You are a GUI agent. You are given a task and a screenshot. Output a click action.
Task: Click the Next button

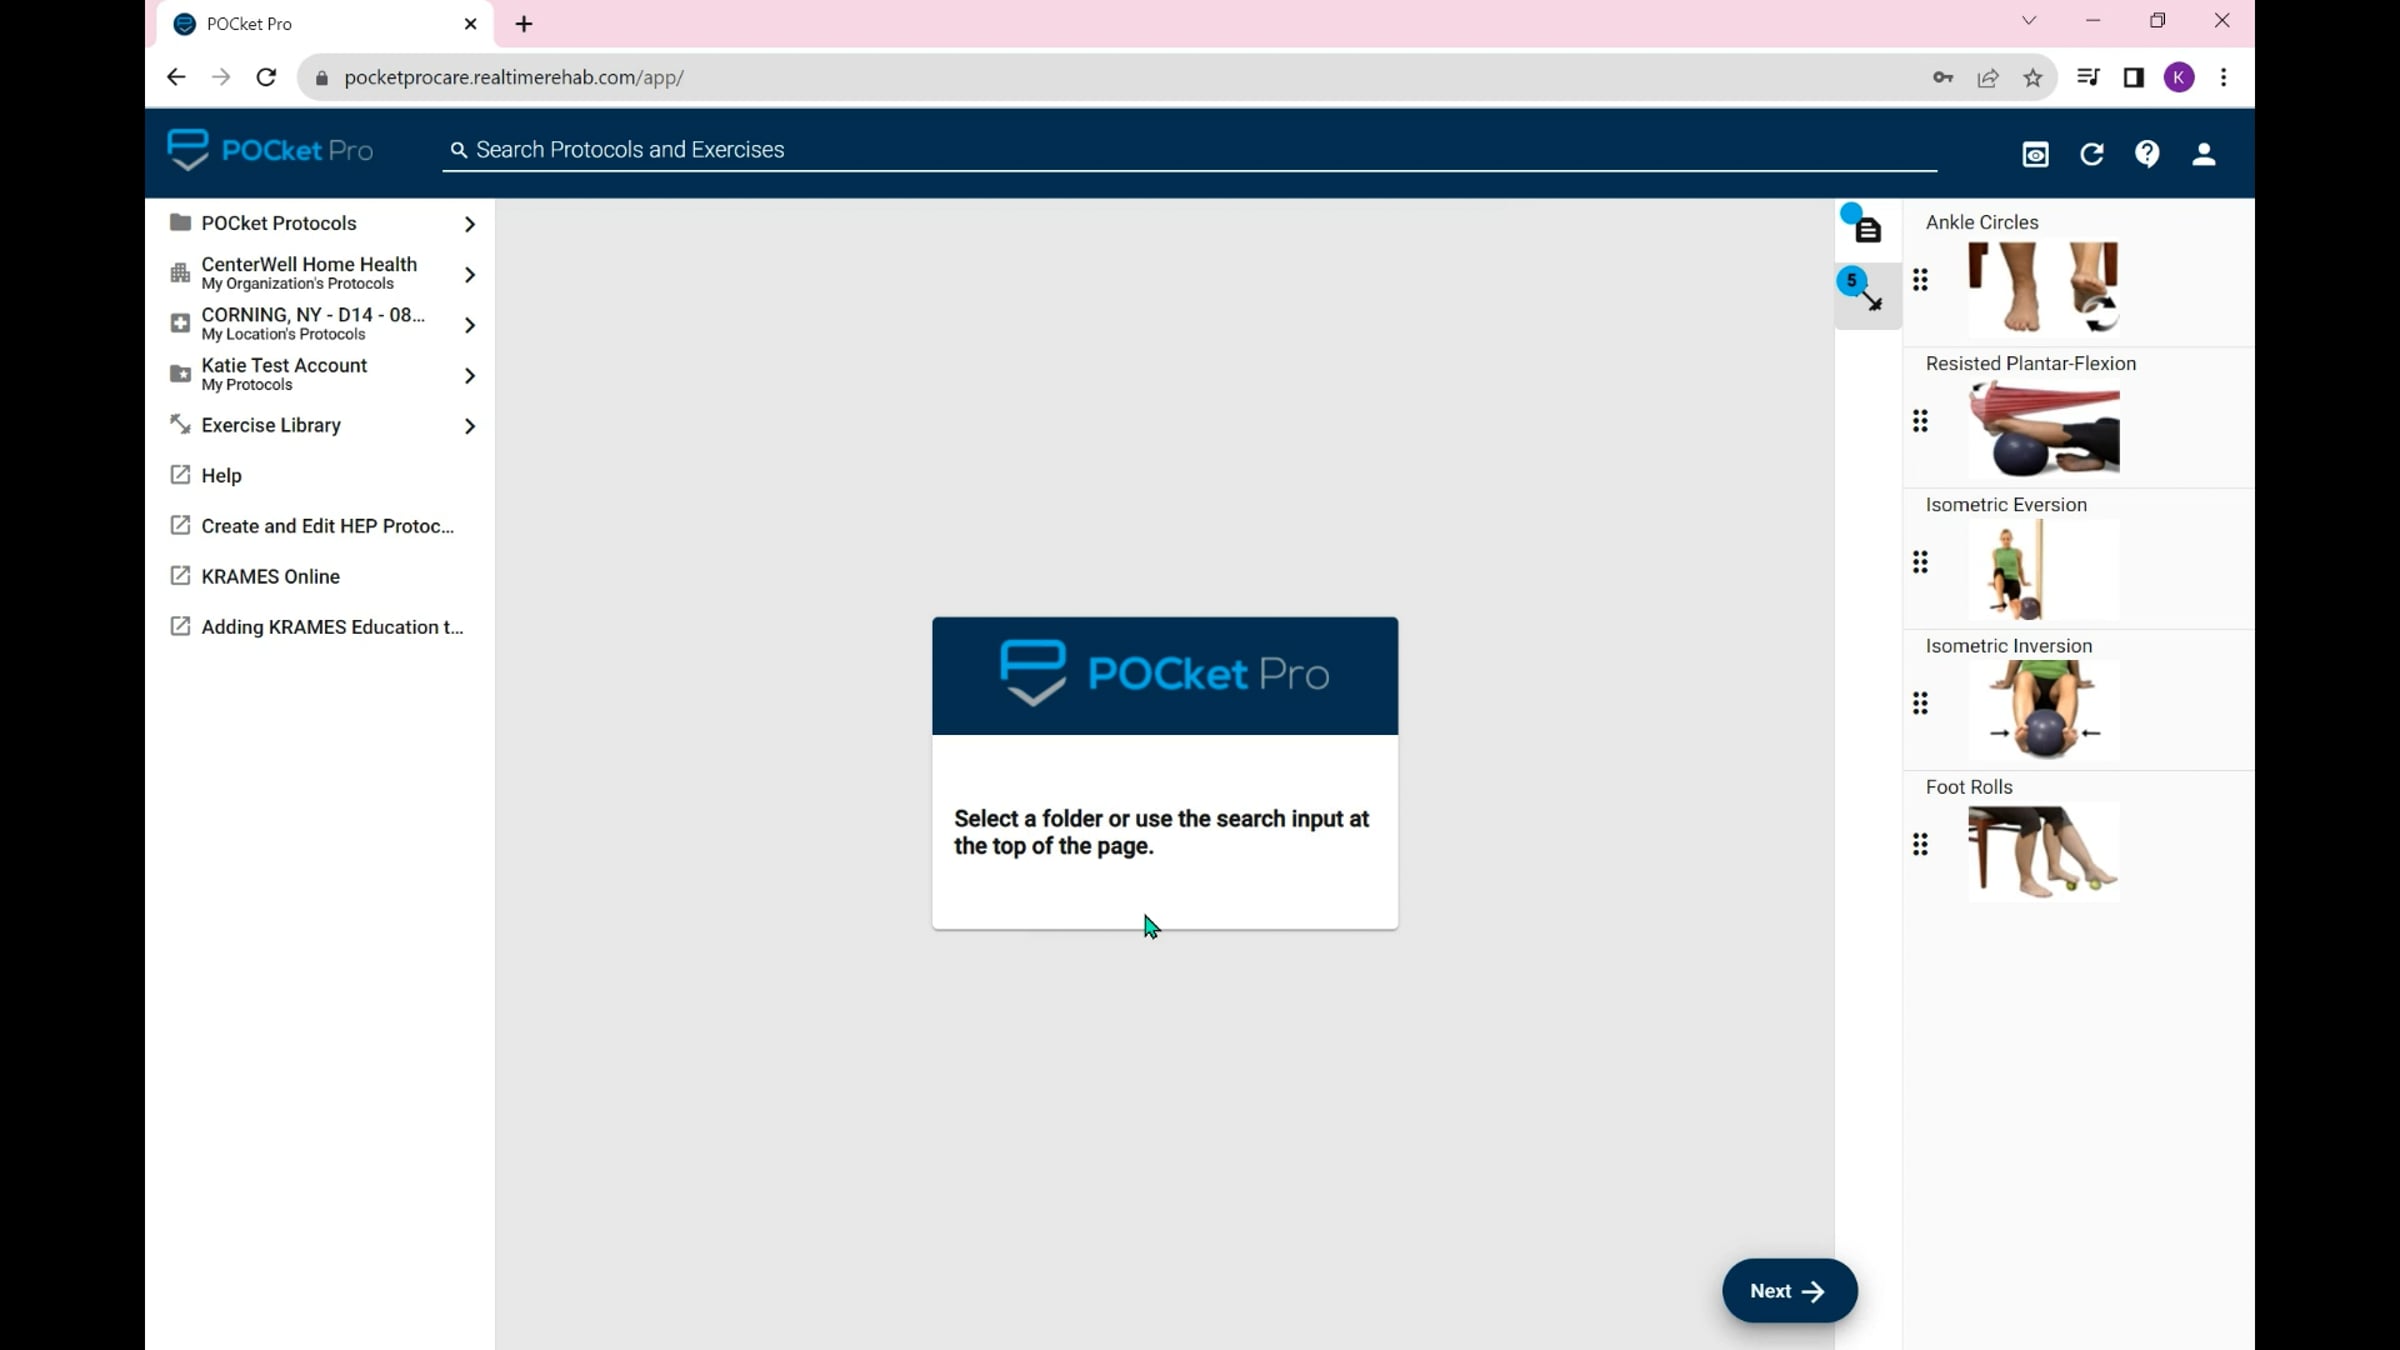point(1789,1291)
